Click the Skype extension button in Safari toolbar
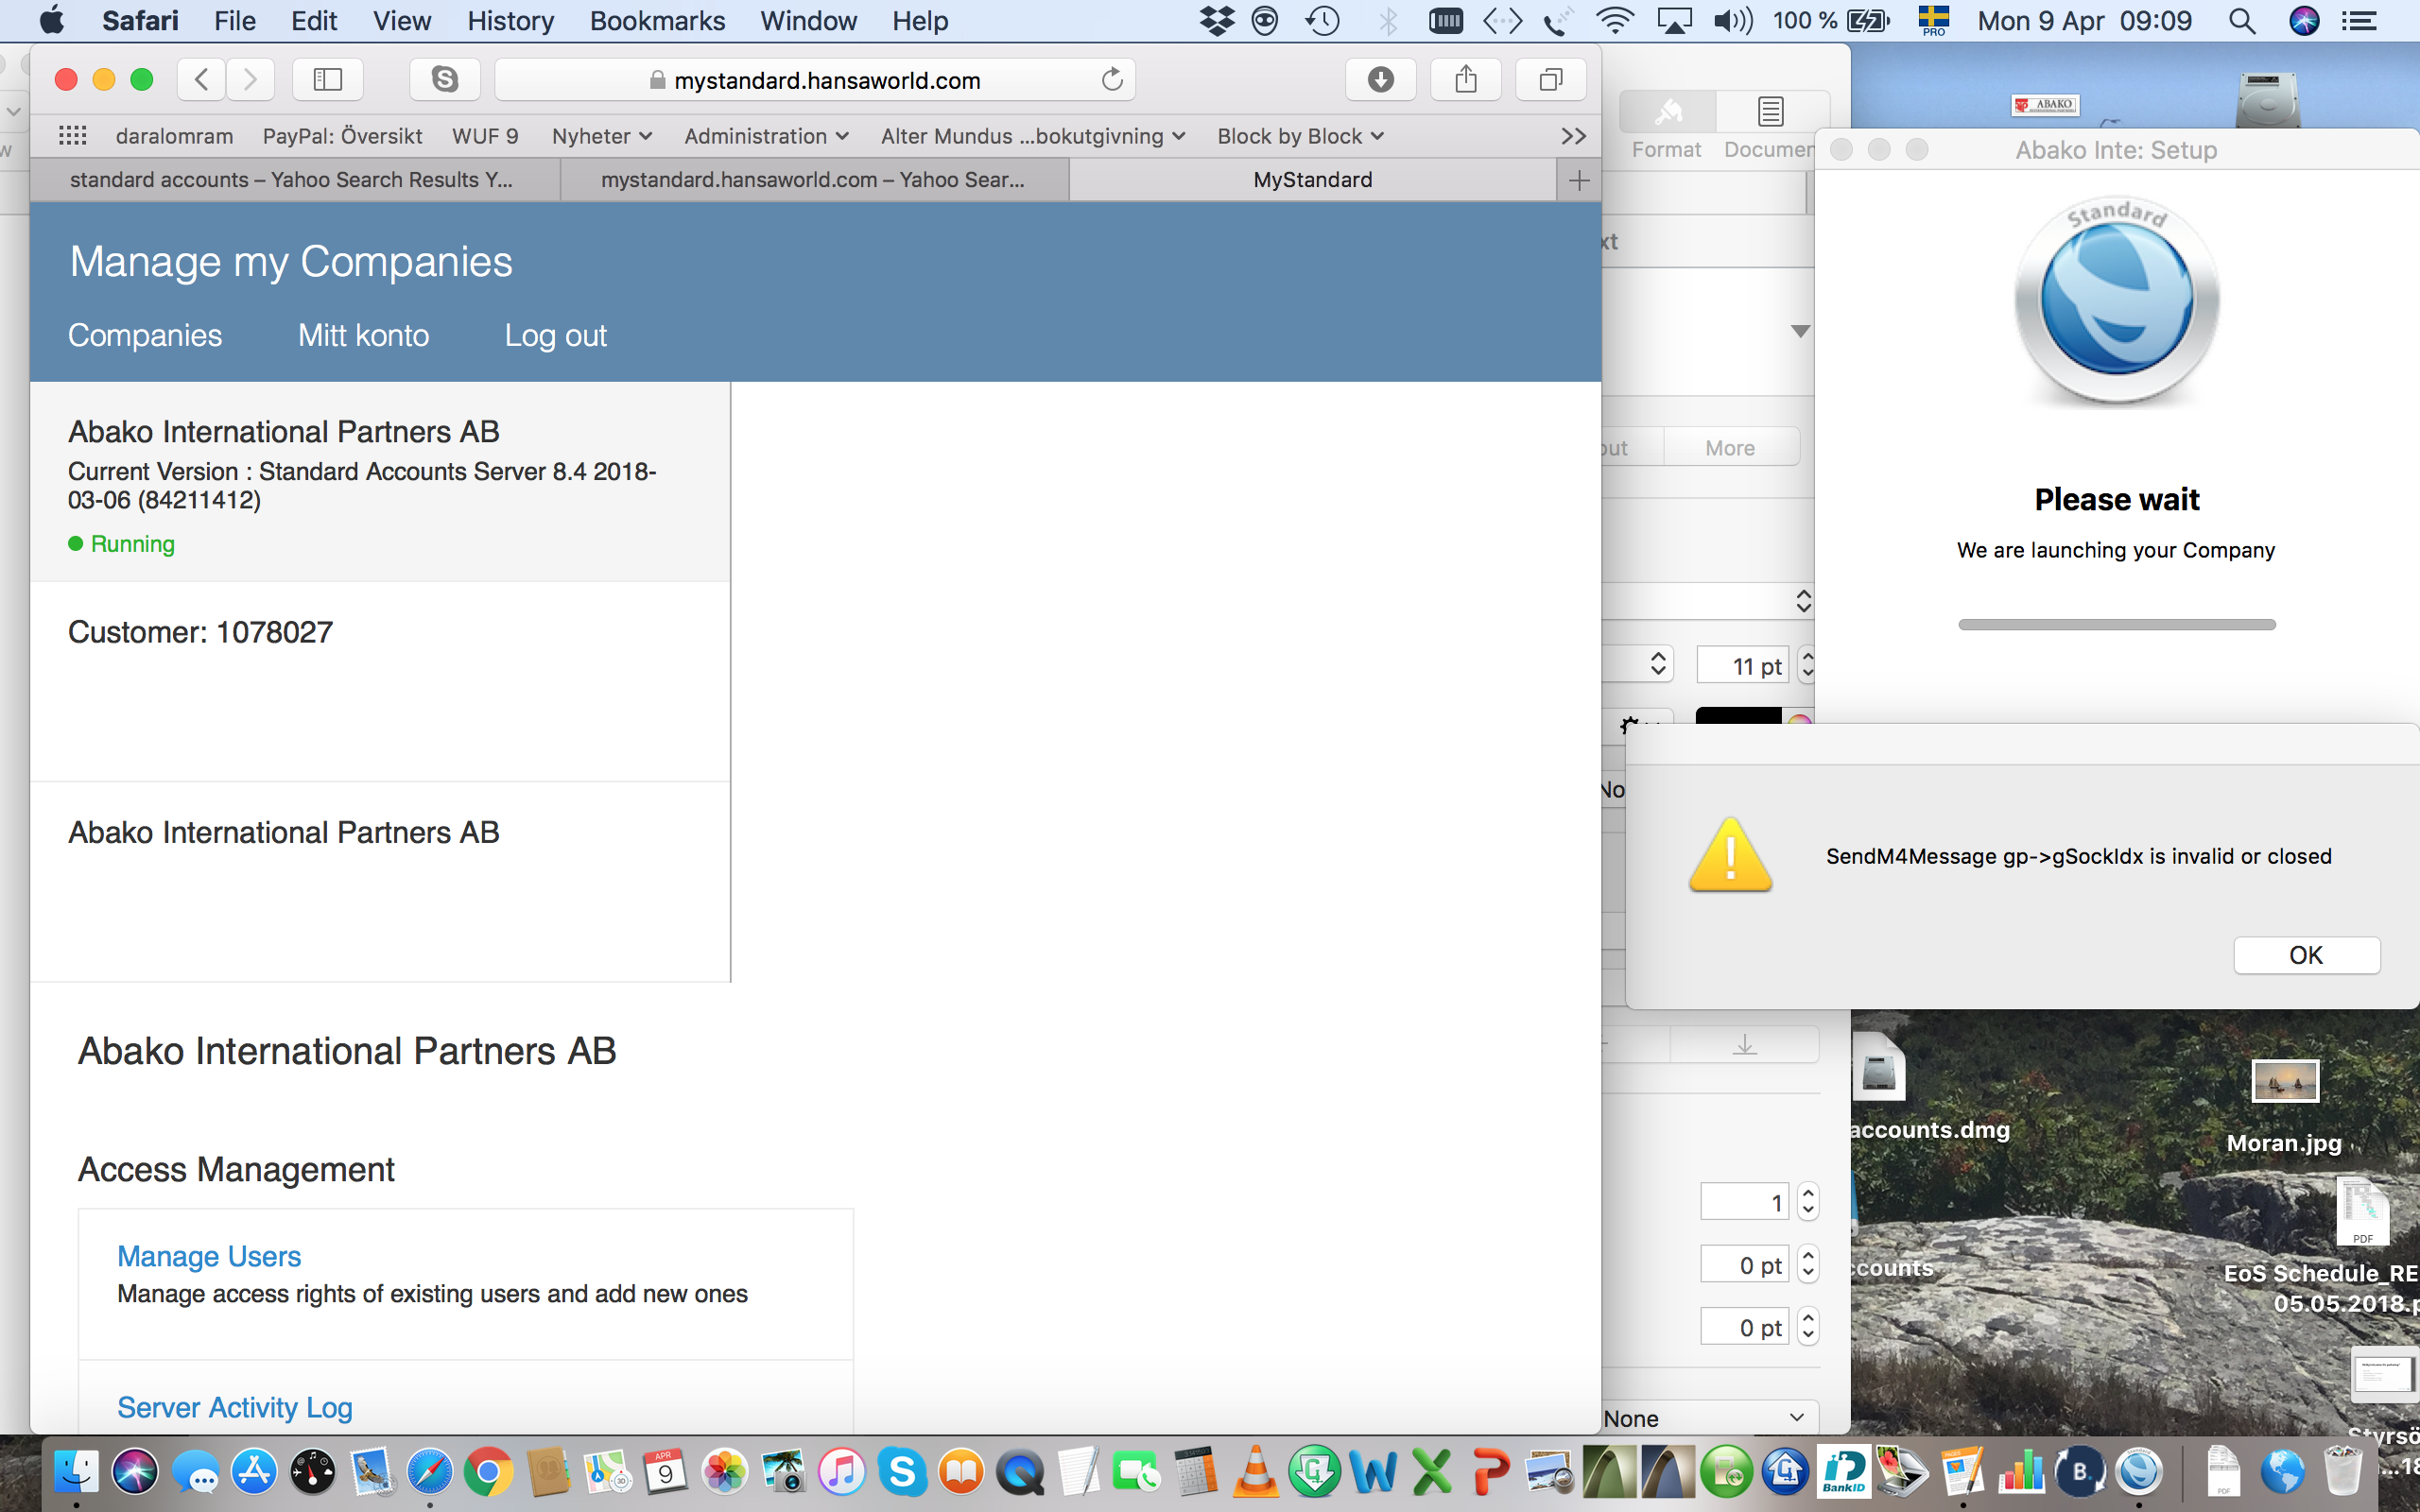This screenshot has width=2420, height=1512. [445, 80]
